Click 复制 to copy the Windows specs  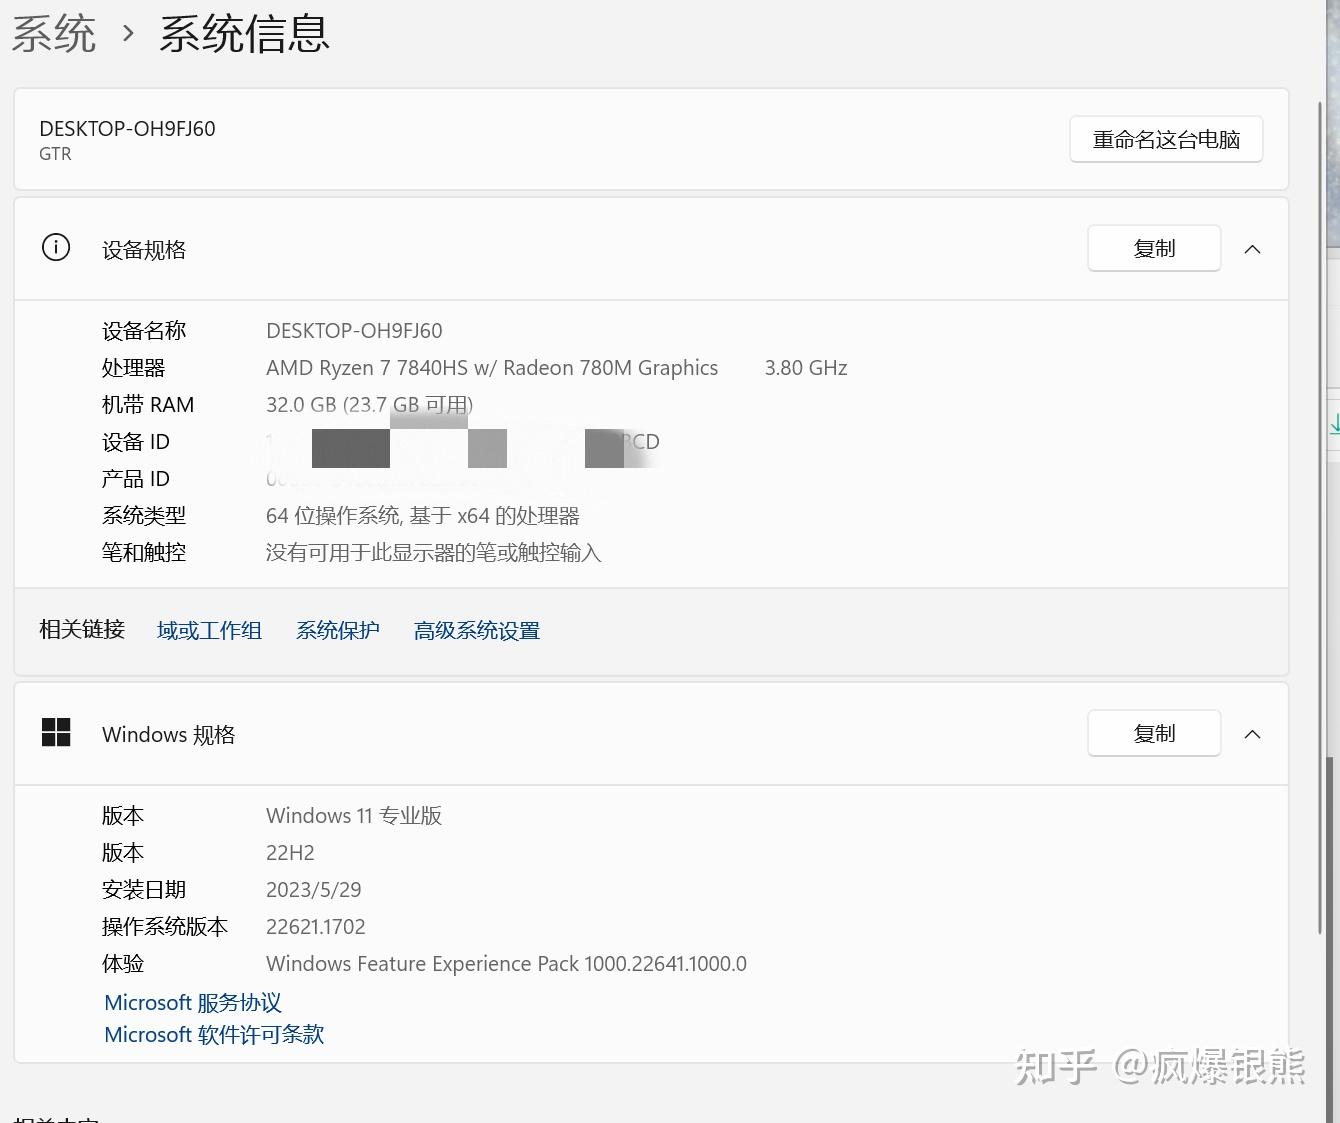[1153, 733]
